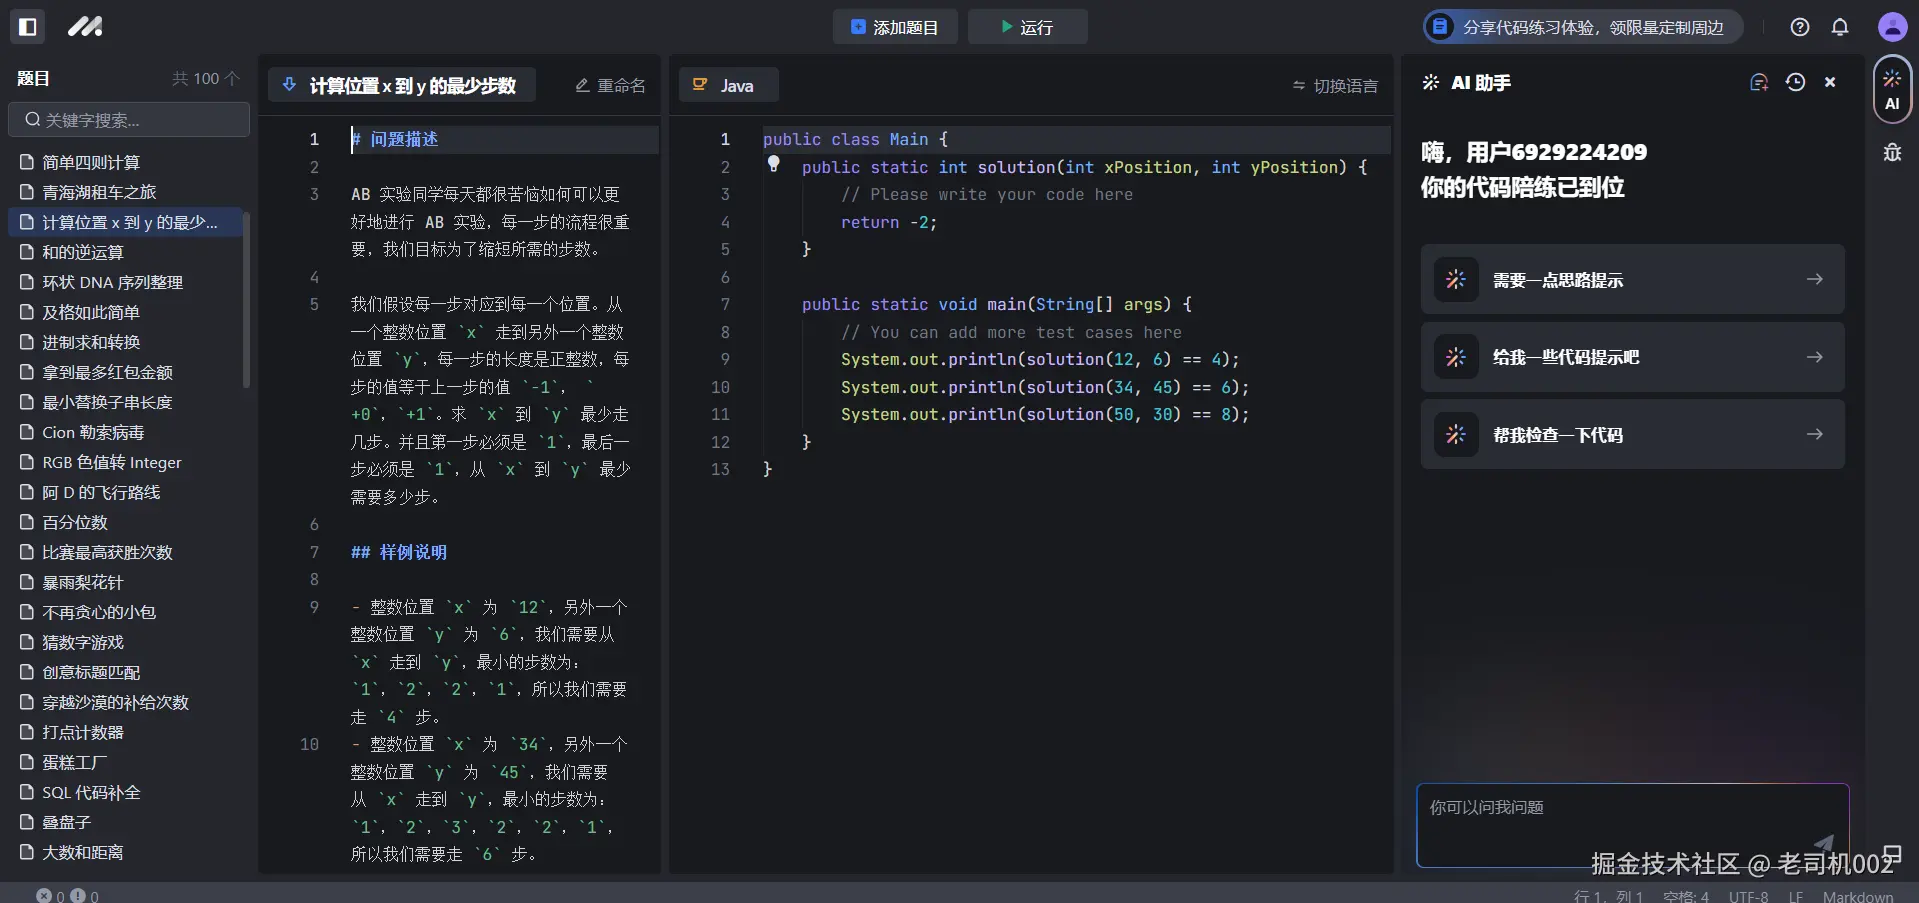Click the LF line ending status
Viewport: 1919px width, 903px height.
[x=1796, y=896]
